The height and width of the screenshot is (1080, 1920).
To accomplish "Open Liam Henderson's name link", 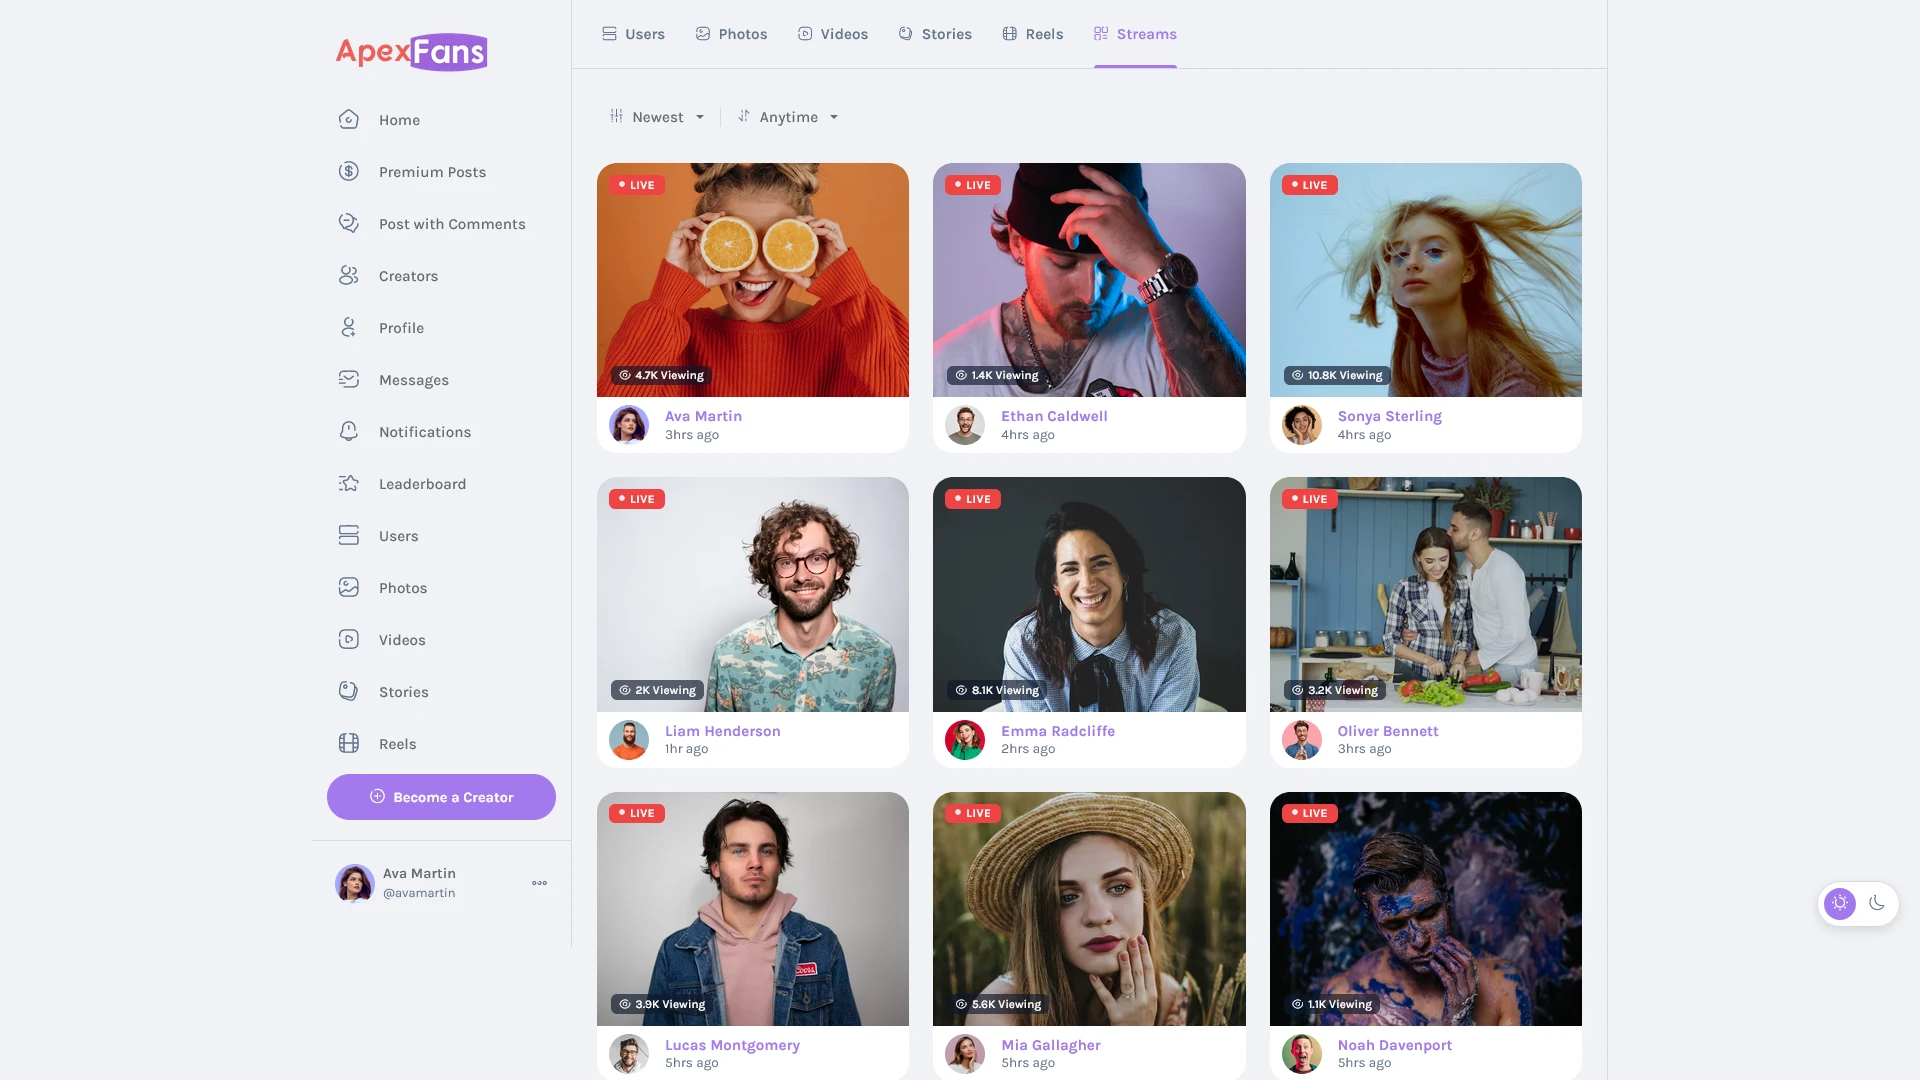I will [722, 731].
